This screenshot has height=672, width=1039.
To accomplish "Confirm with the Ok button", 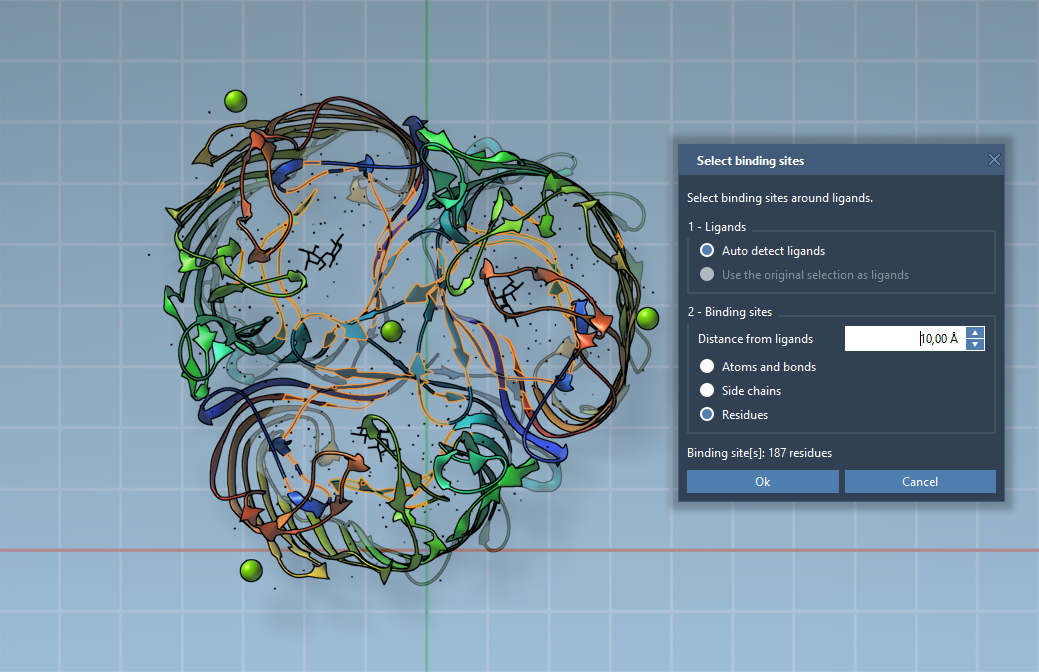I will [x=762, y=482].
